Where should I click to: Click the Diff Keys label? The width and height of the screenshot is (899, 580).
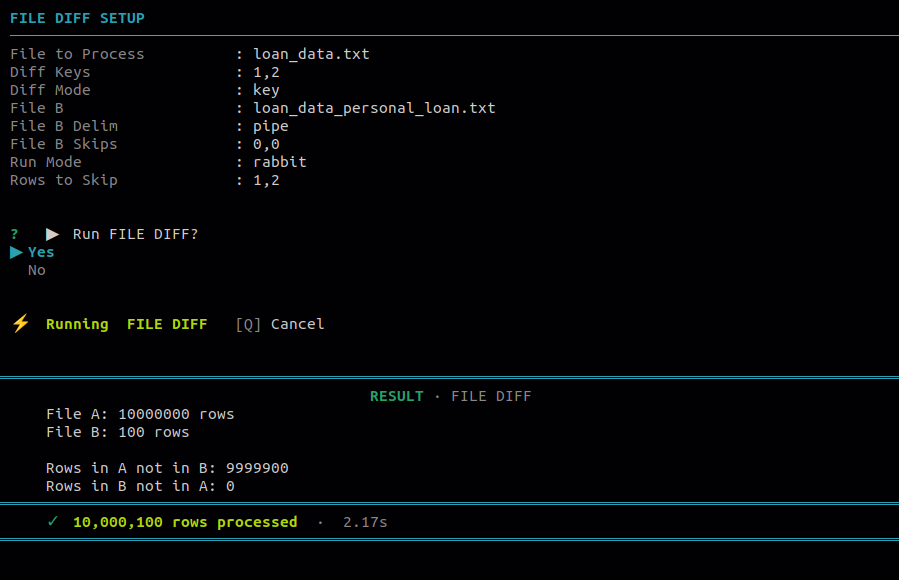[50, 72]
